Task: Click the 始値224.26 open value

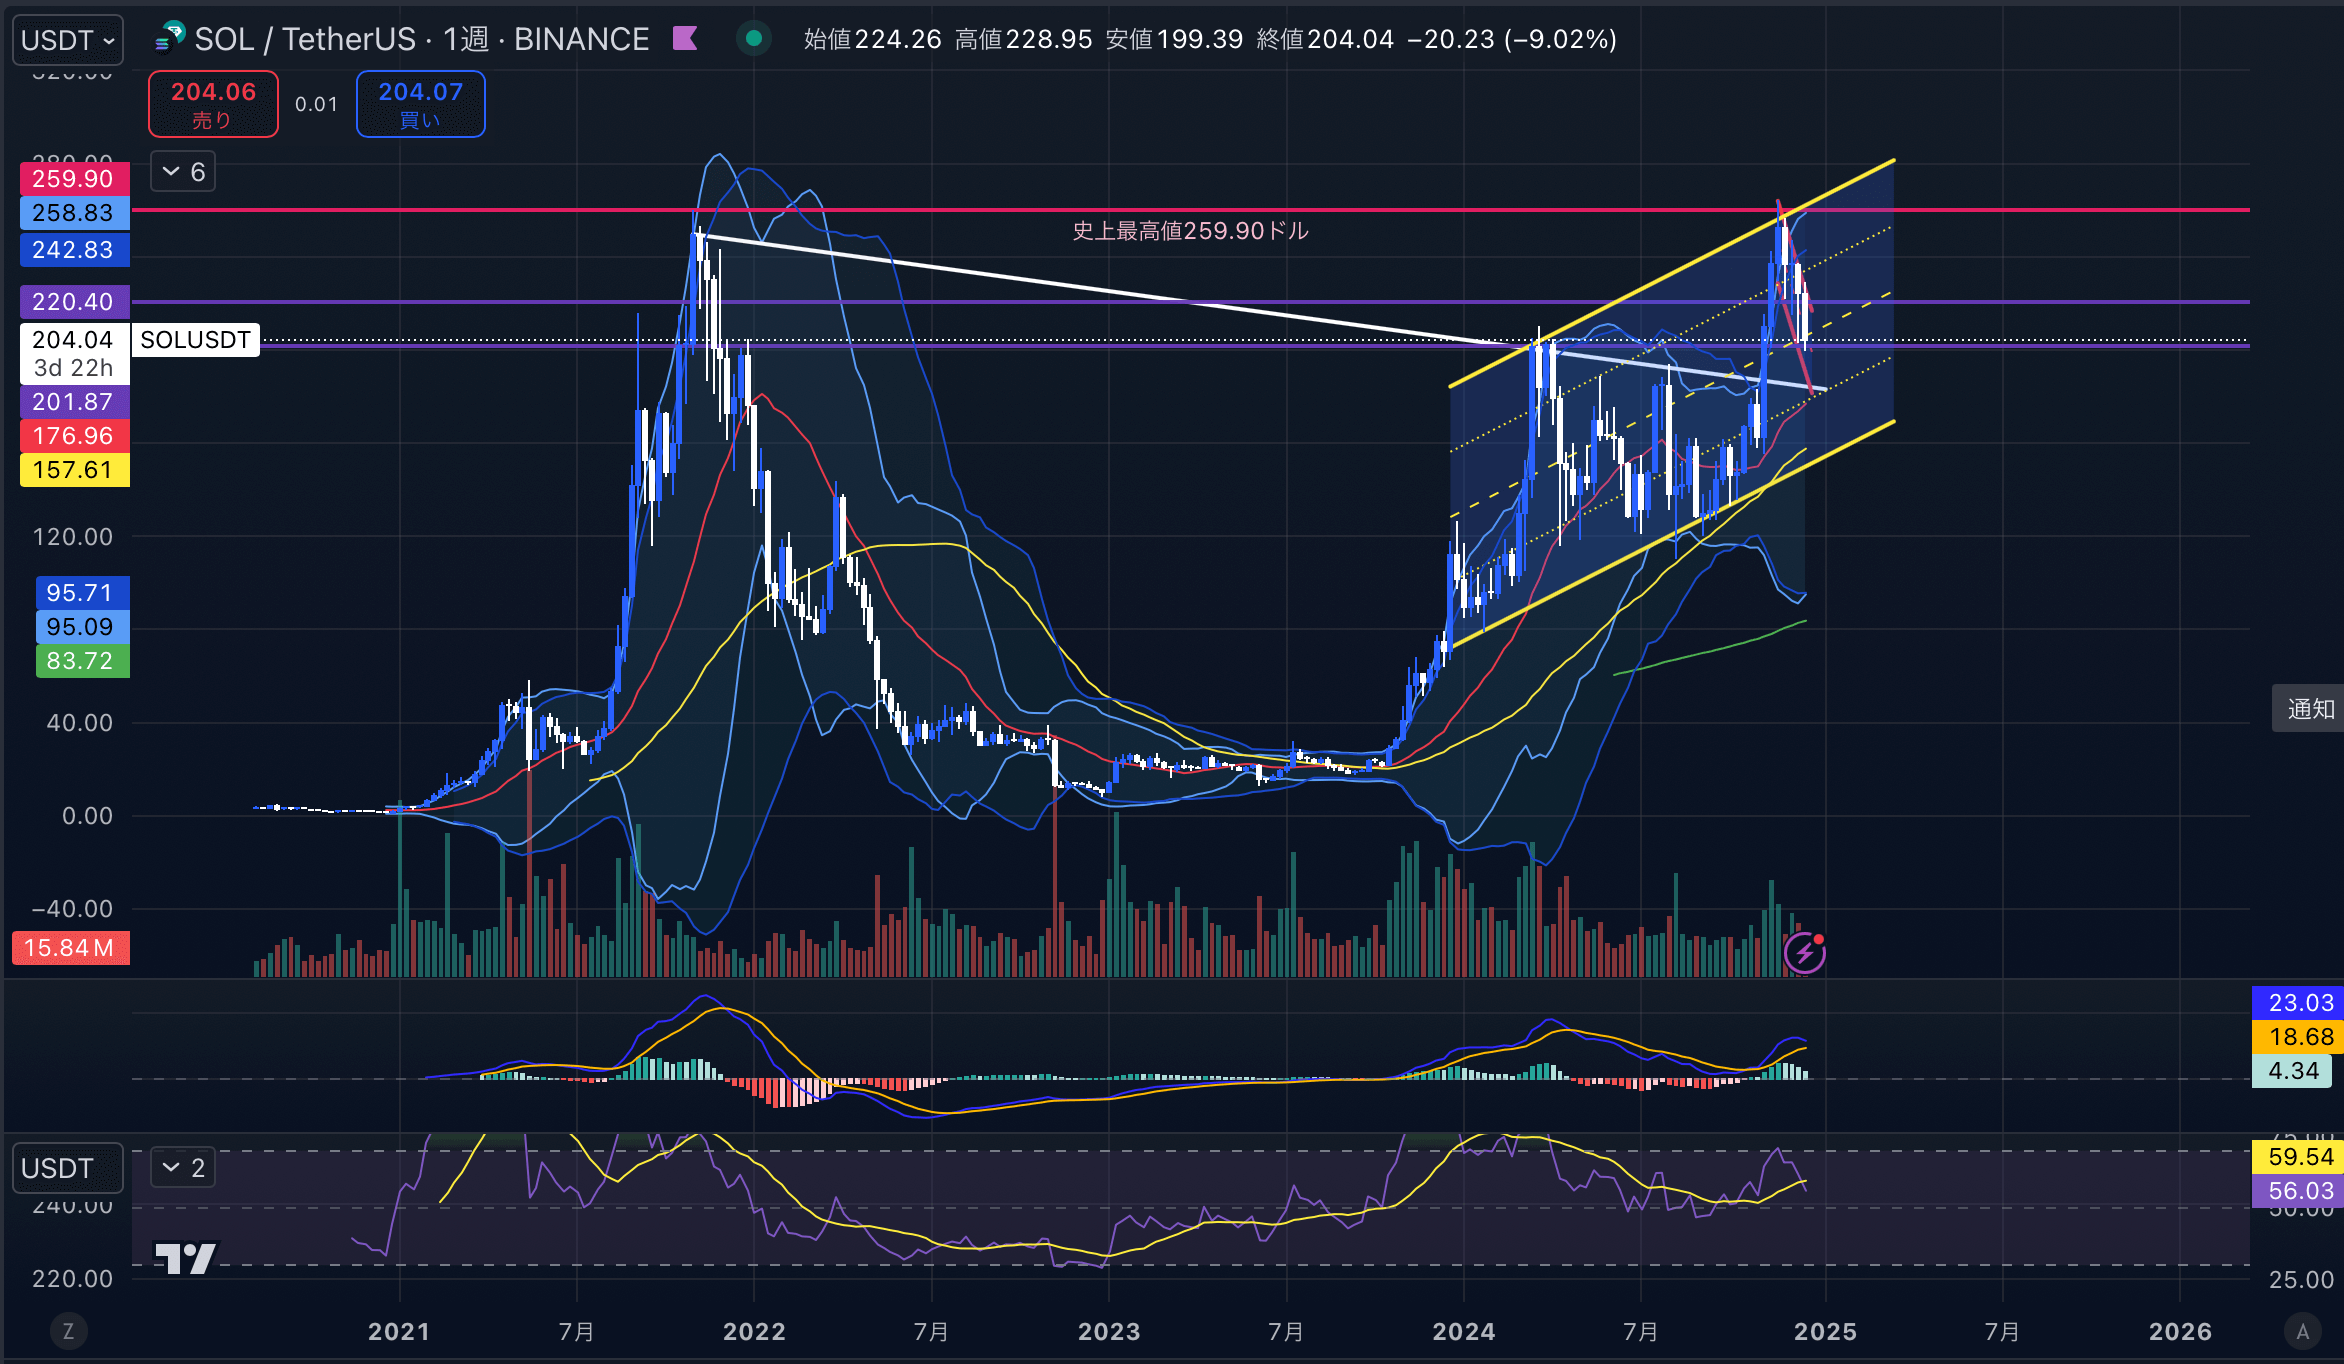Action: 873,39
